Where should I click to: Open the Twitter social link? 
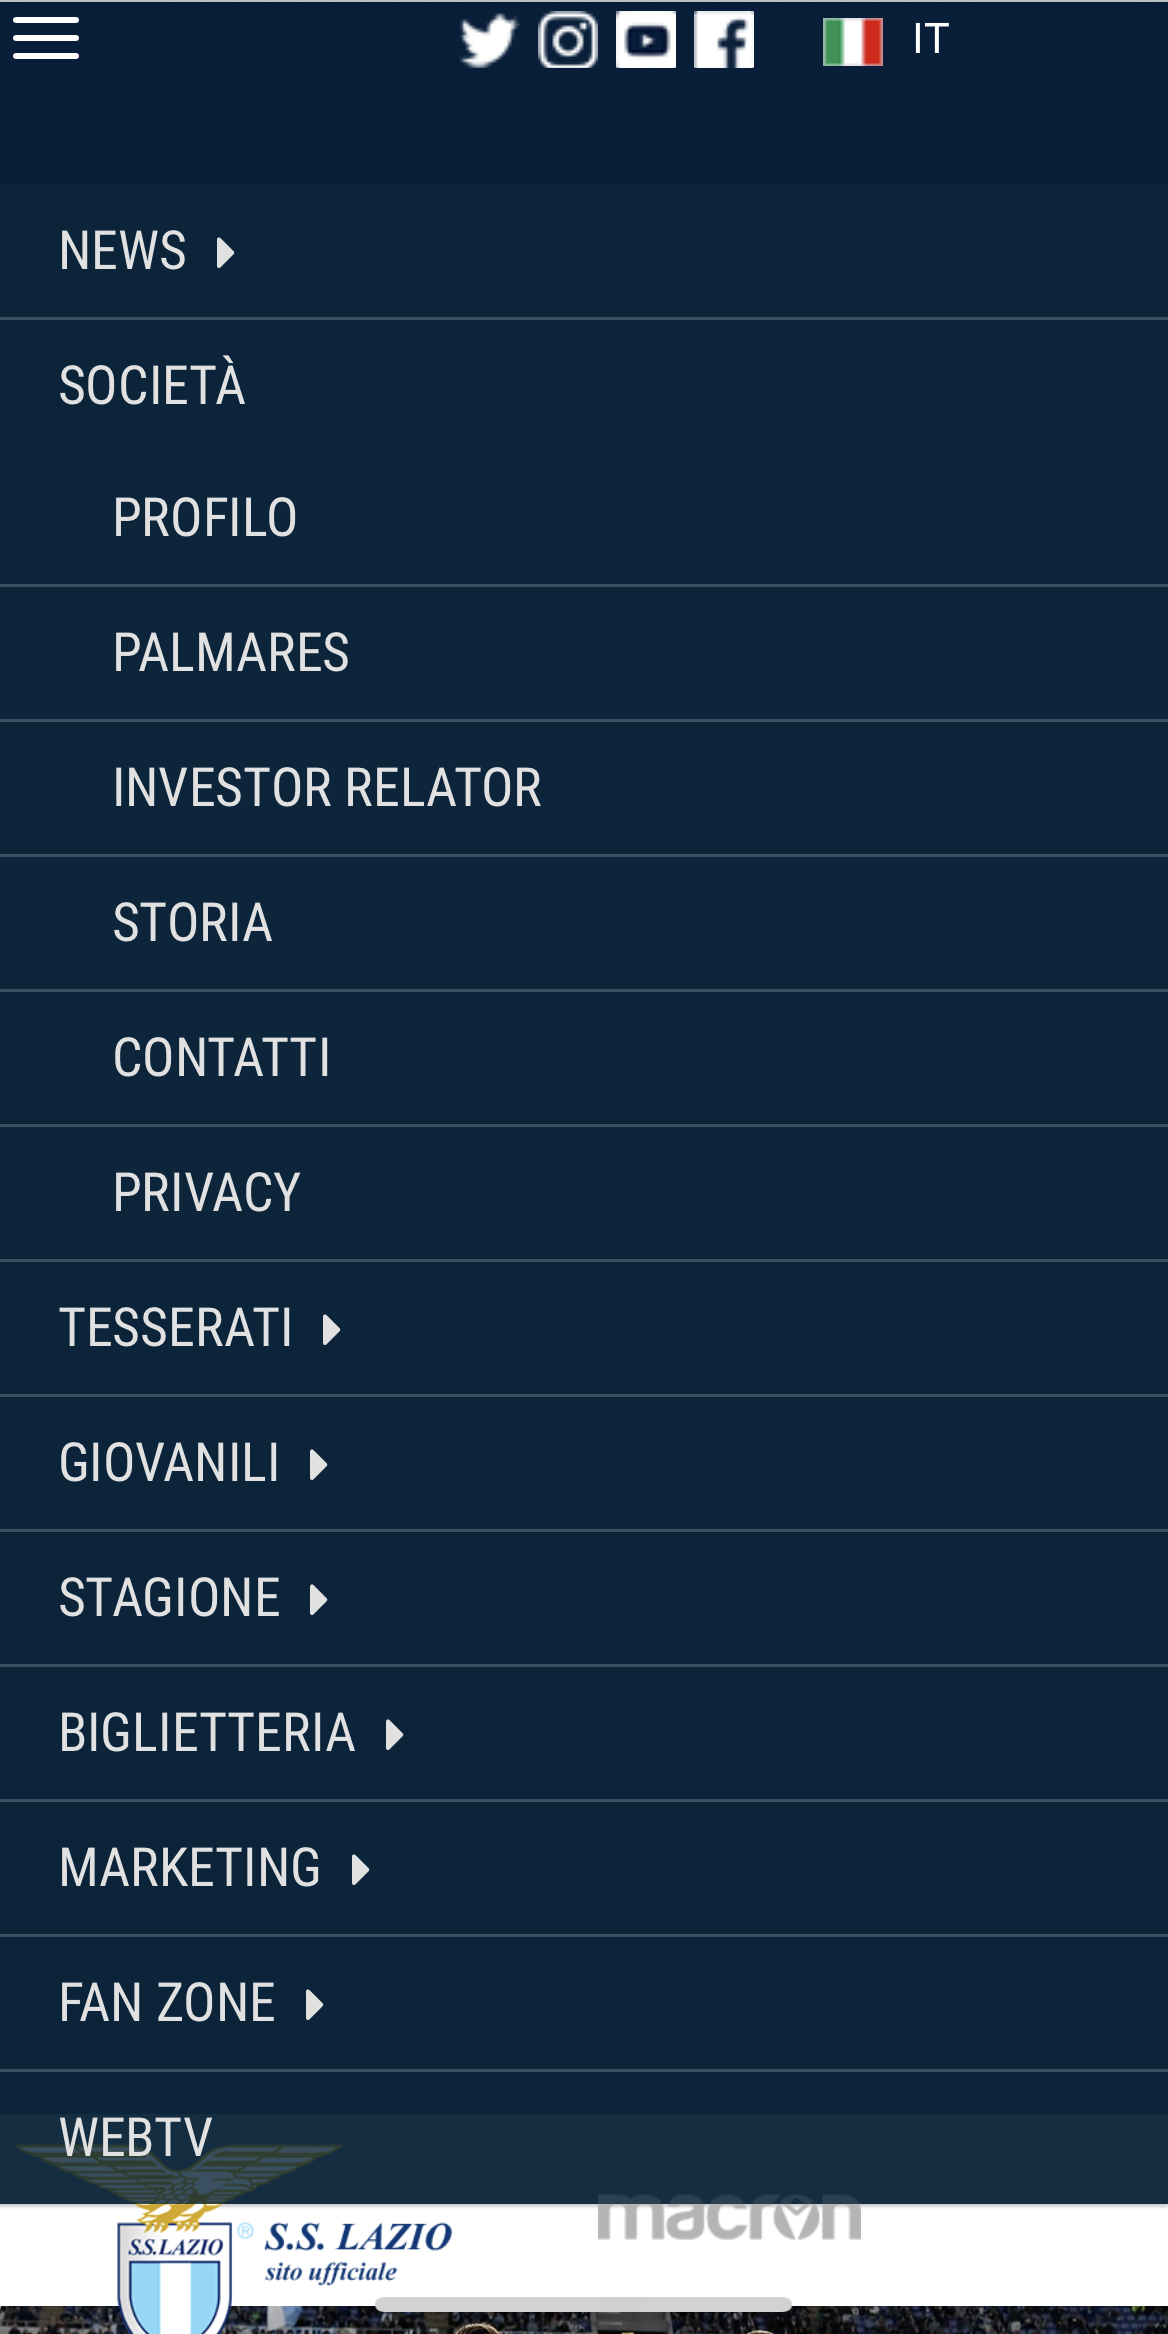(487, 41)
